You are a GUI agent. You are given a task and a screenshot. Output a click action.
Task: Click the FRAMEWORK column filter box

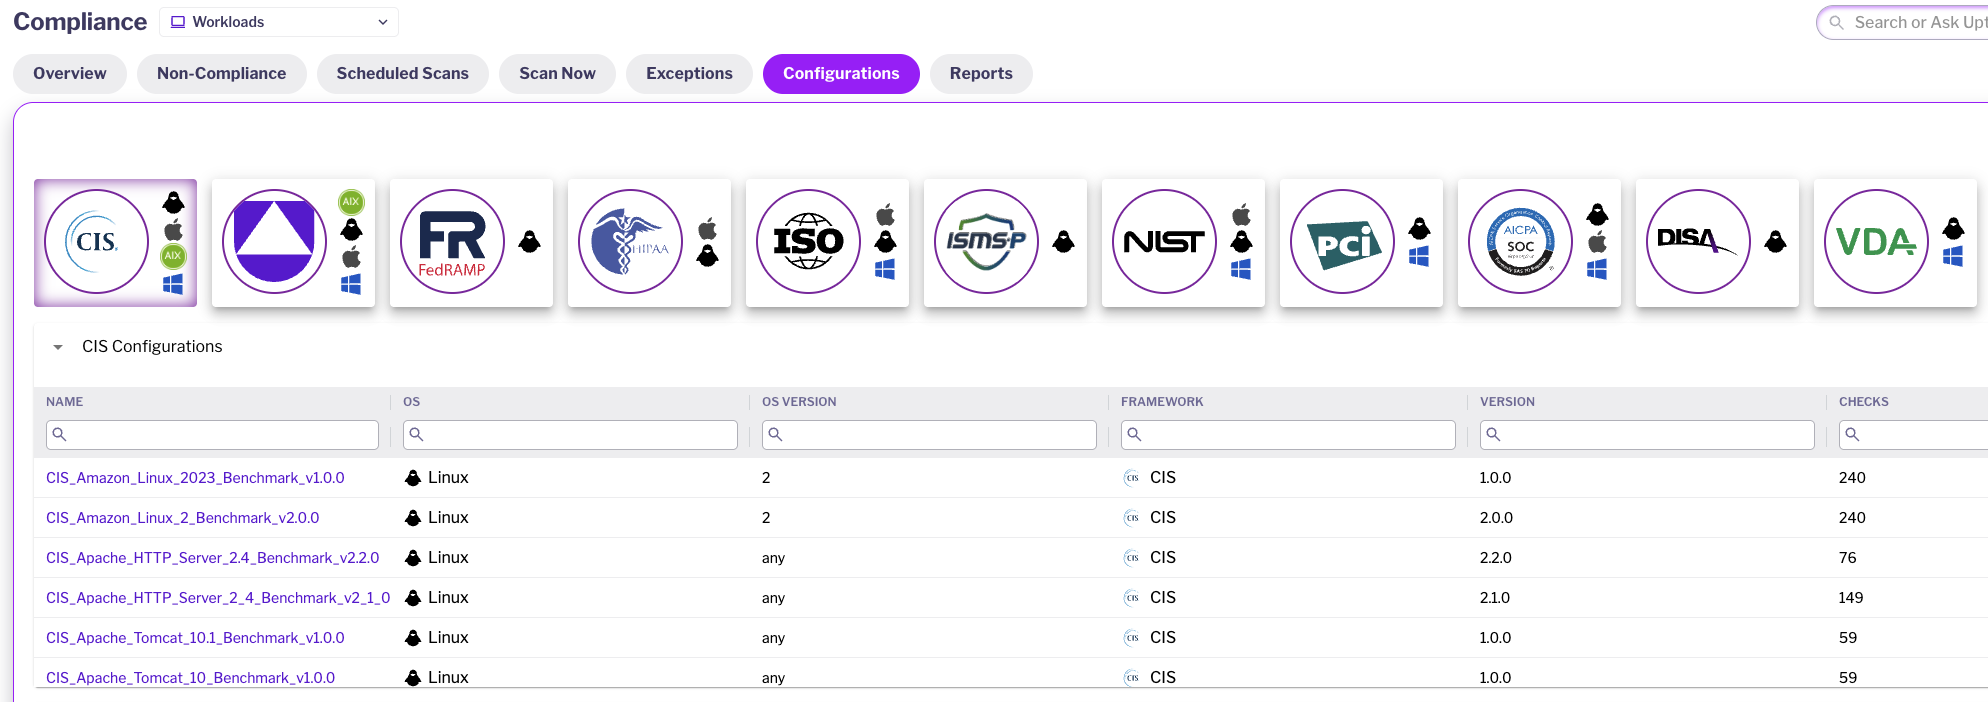tap(1288, 435)
